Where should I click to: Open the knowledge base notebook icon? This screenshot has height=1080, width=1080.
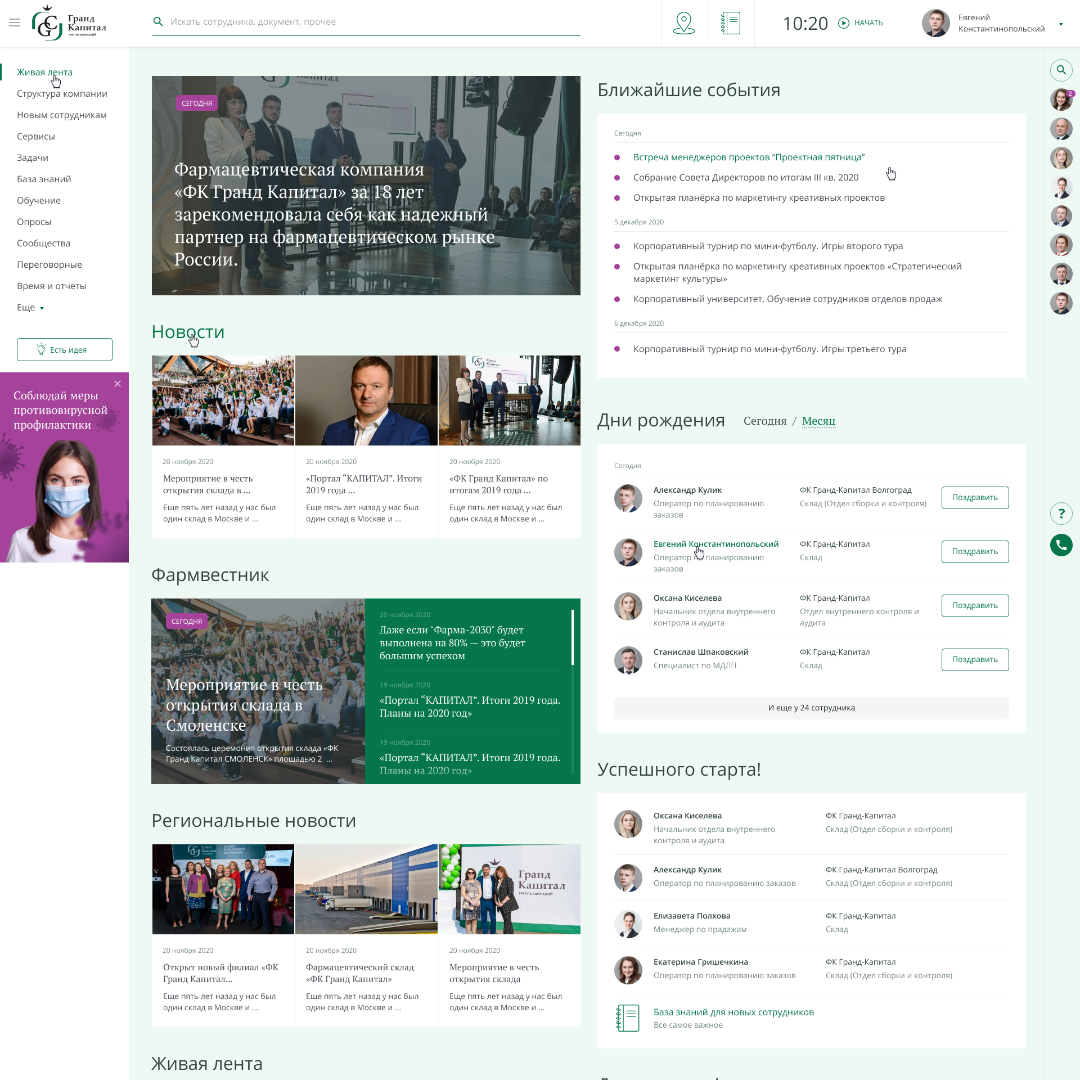(627, 1018)
